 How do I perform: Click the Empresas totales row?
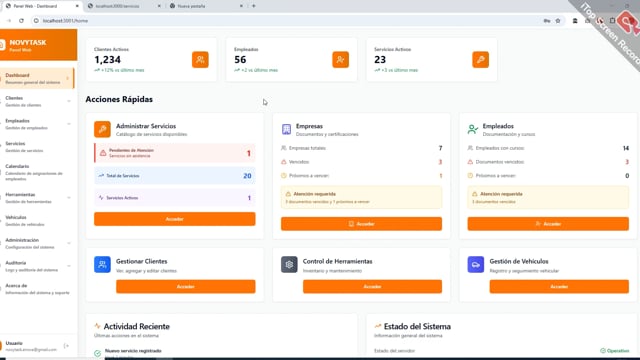click(x=361, y=148)
